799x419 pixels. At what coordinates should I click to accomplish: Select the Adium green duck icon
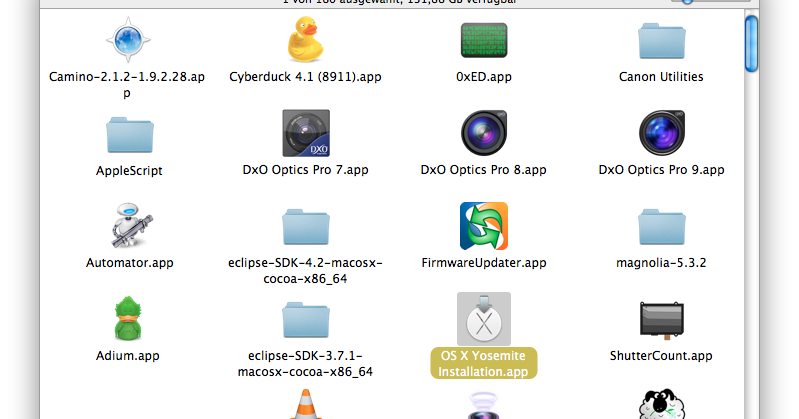pos(128,319)
